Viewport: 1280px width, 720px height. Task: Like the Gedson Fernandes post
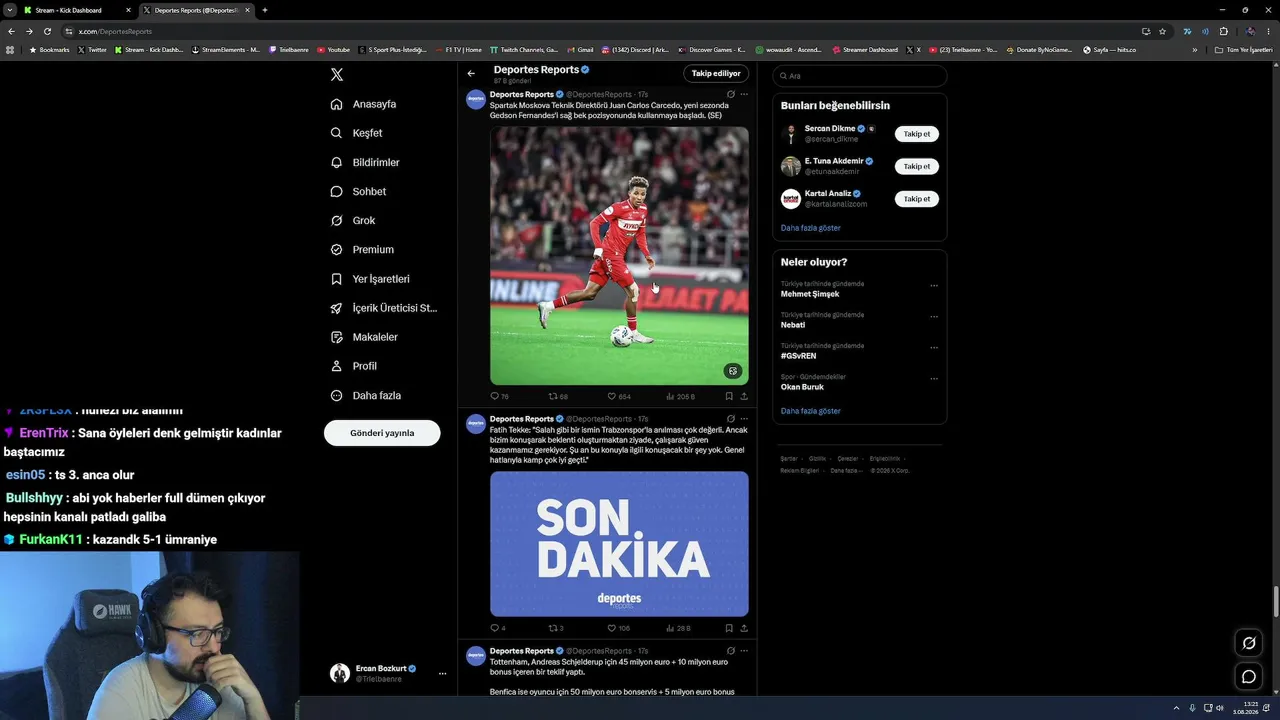619,397
